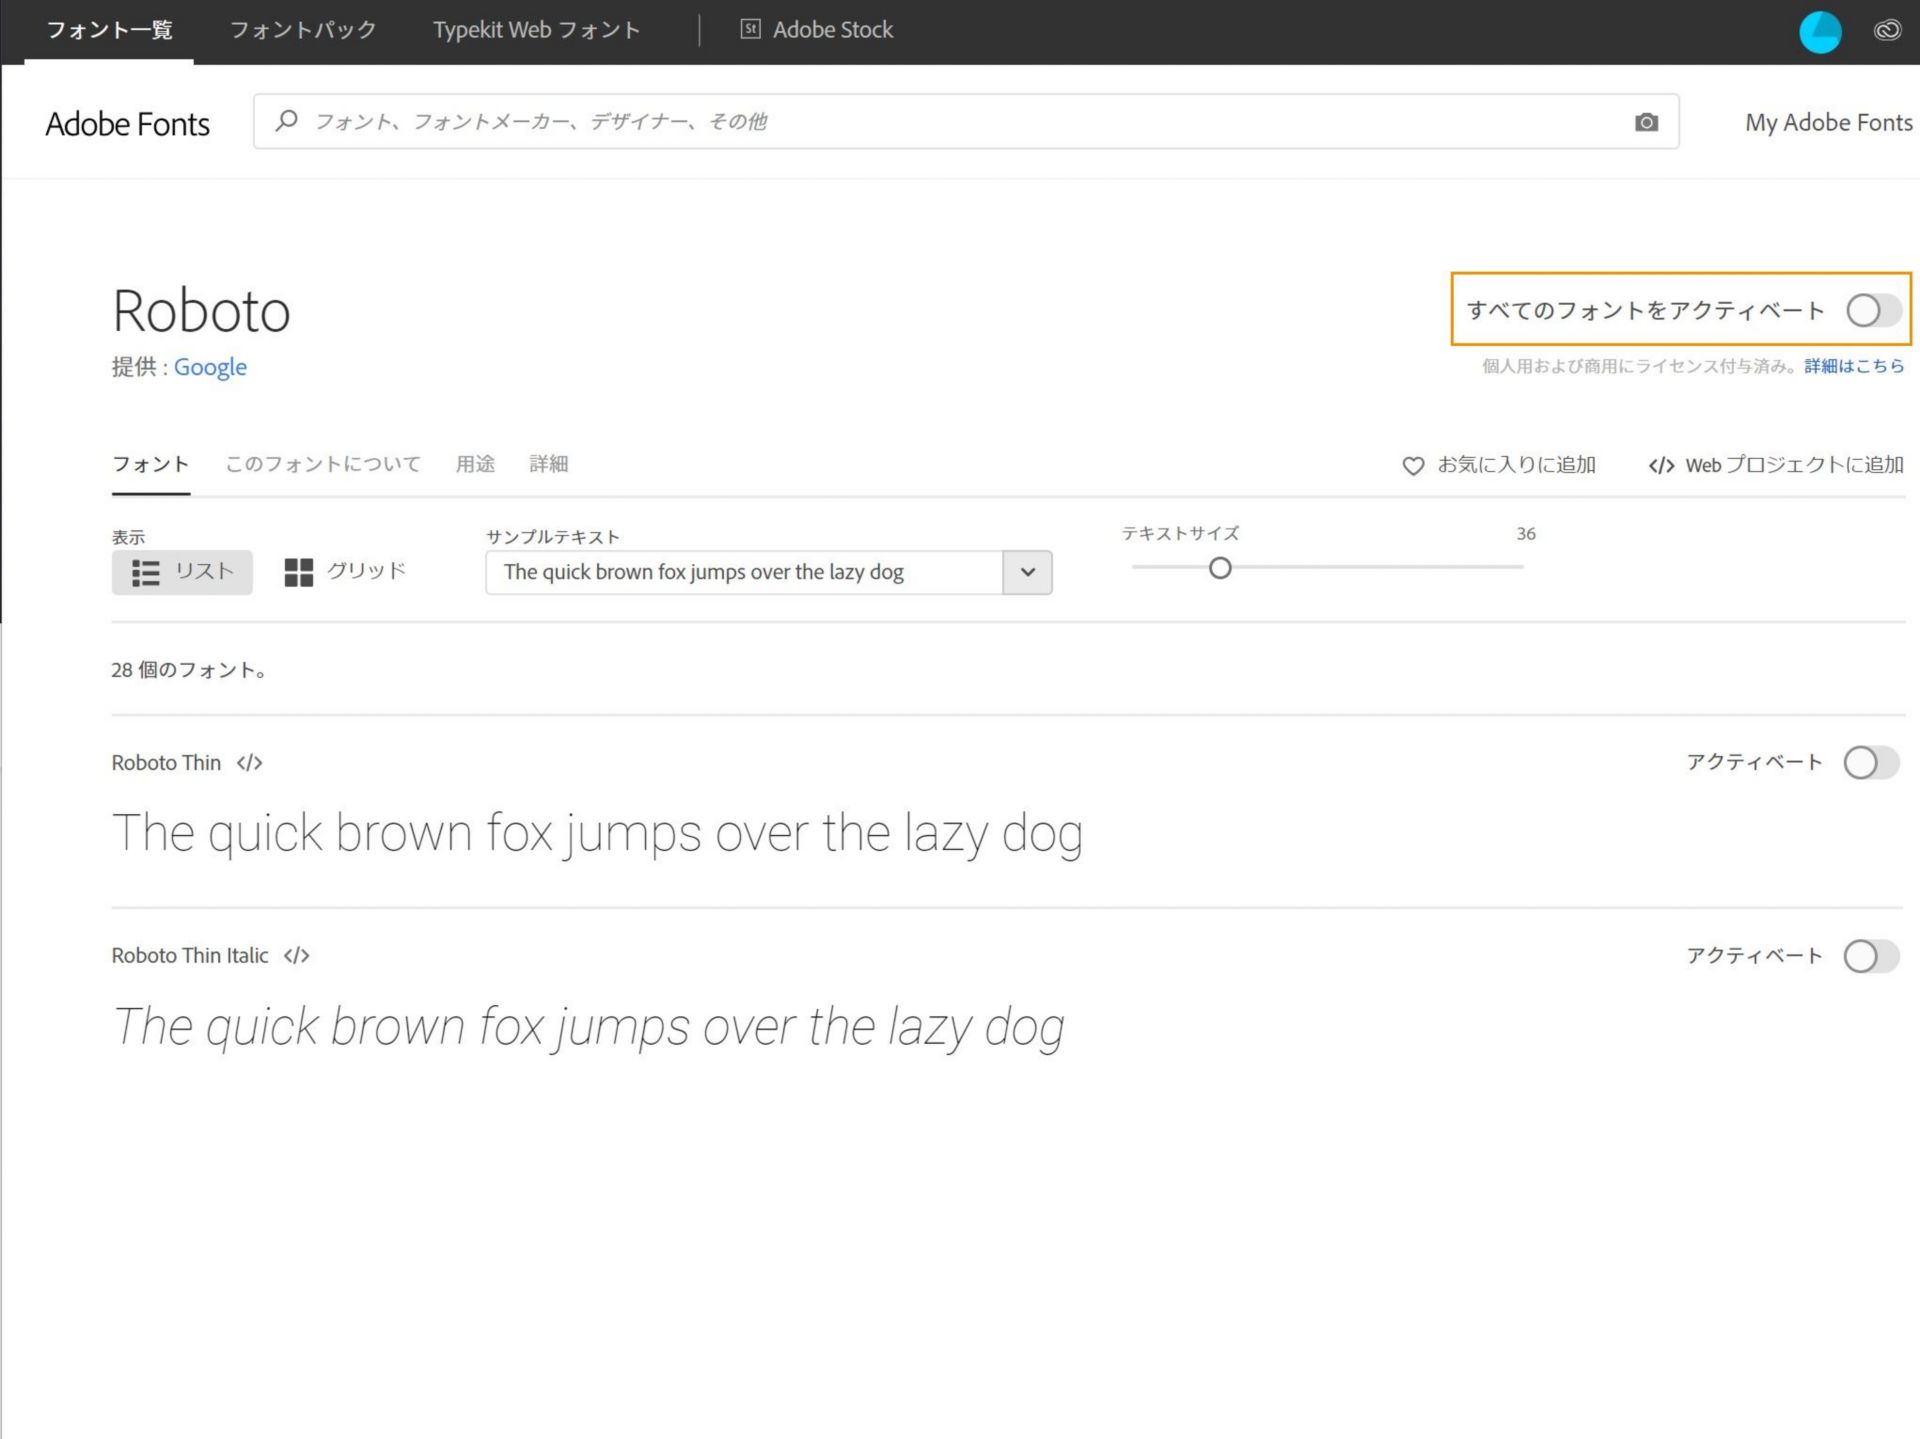Click the Adobe Stock St icon
Viewport: 1920px width, 1439px height.
(x=750, y=29)
